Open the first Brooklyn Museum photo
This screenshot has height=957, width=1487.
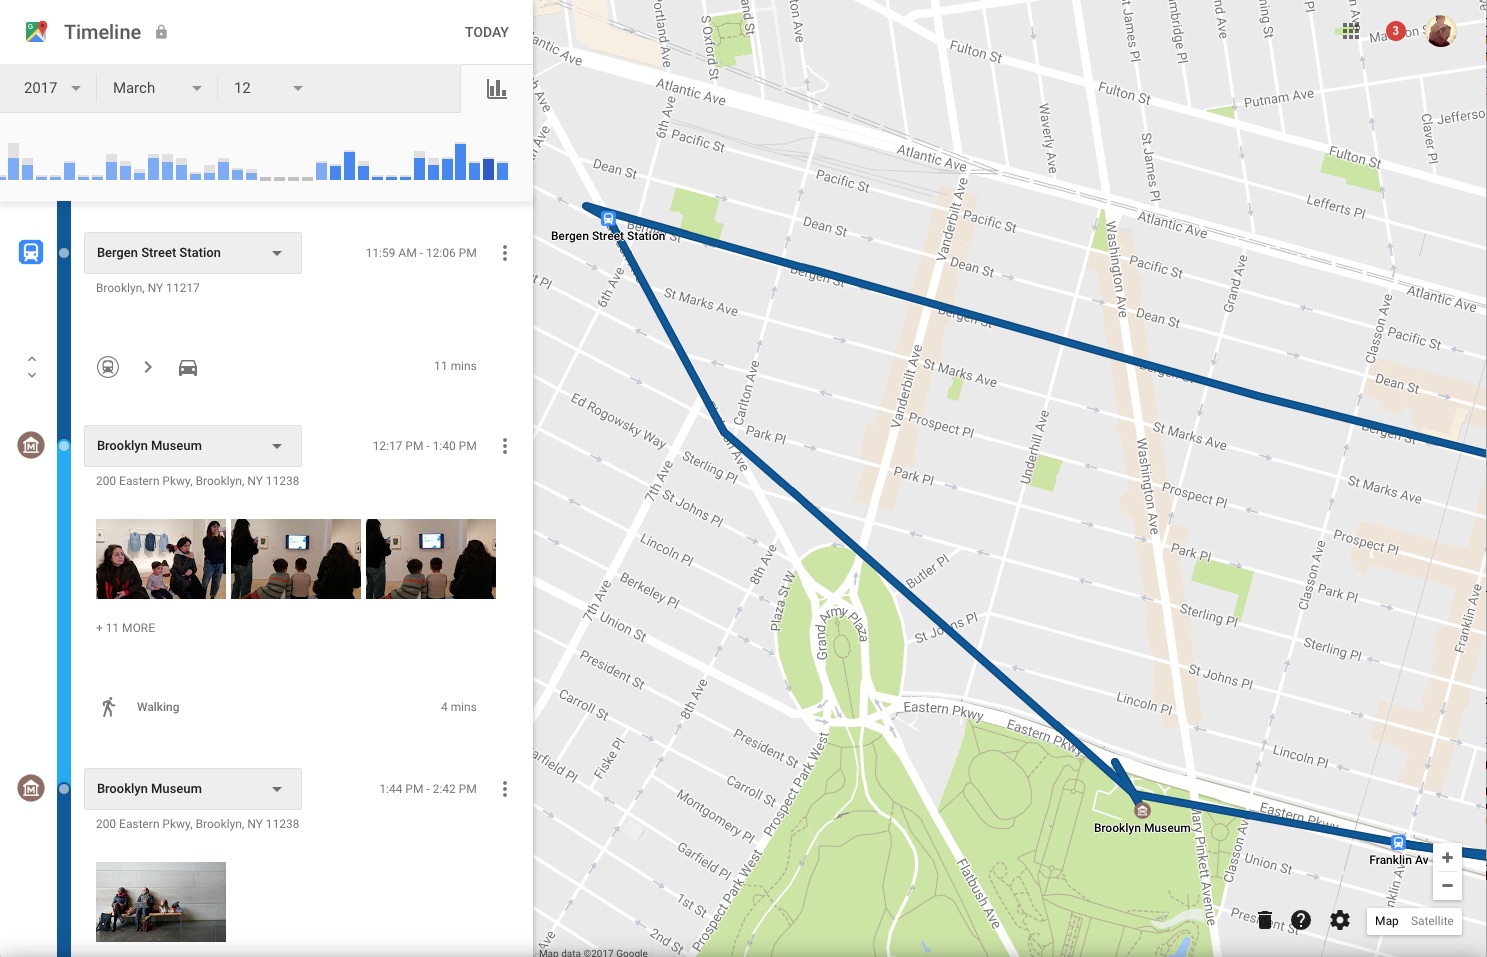[161, 559]
